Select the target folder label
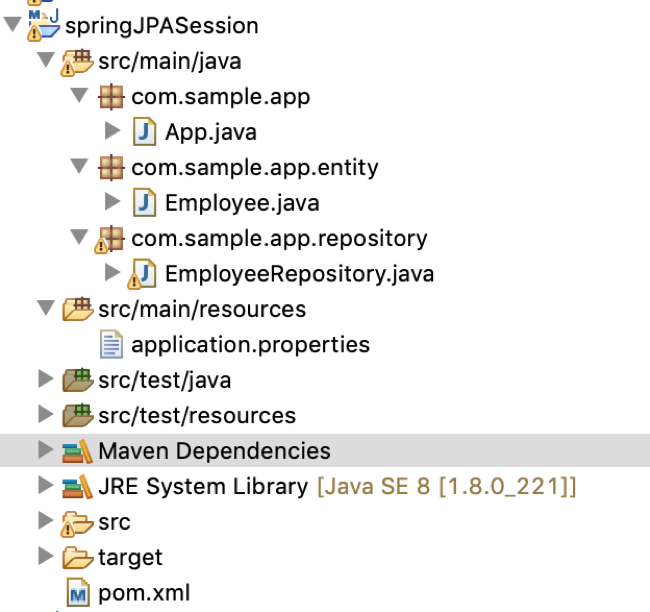The height and width of the screenshot is (612, 650). [x=131, y=558]
